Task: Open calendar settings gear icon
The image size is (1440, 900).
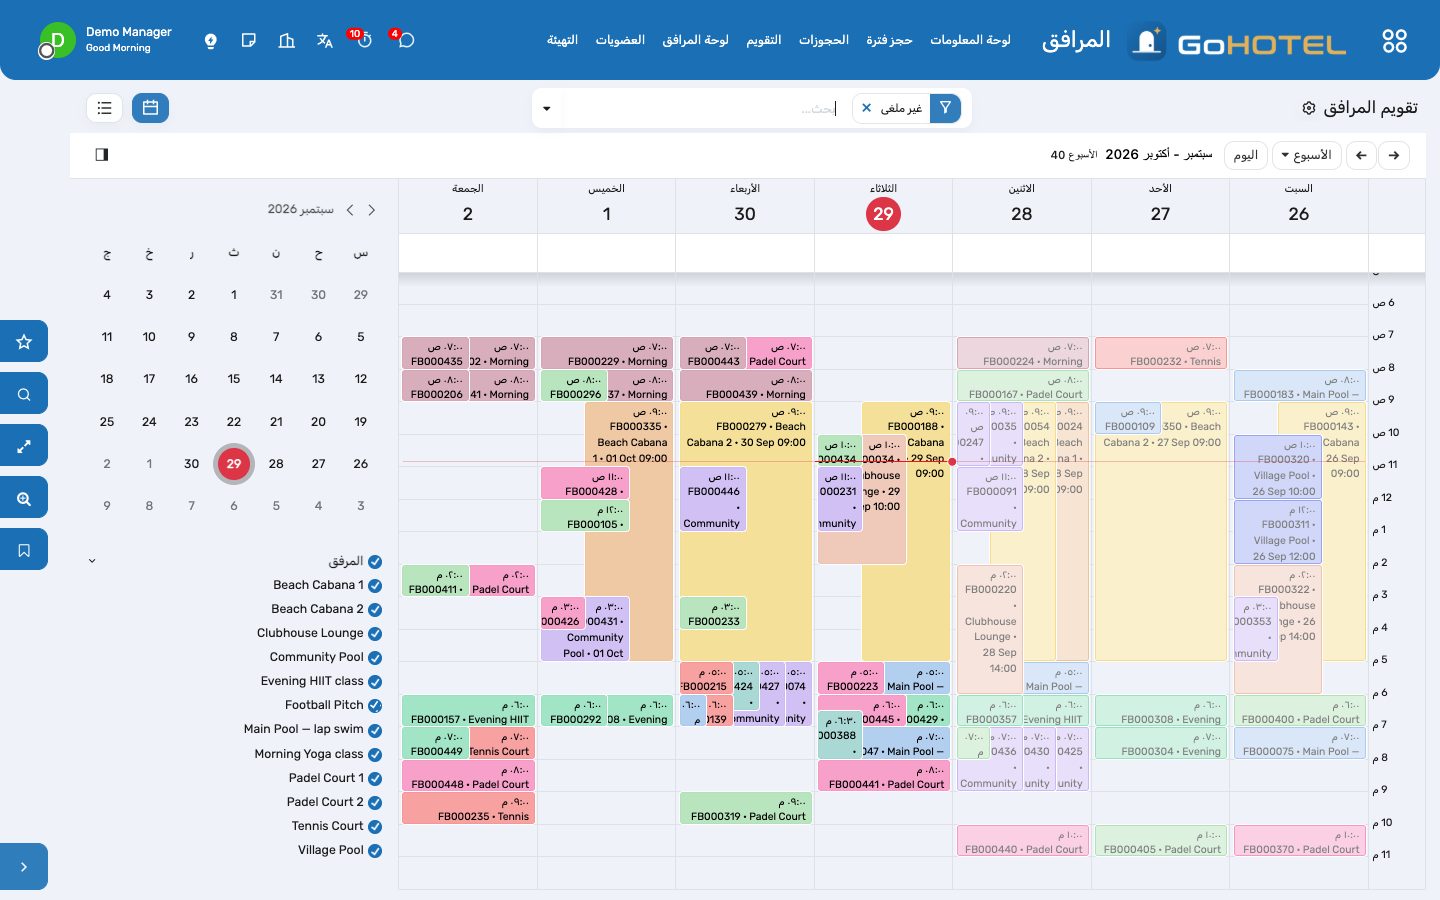Action: pos(1308,108)
